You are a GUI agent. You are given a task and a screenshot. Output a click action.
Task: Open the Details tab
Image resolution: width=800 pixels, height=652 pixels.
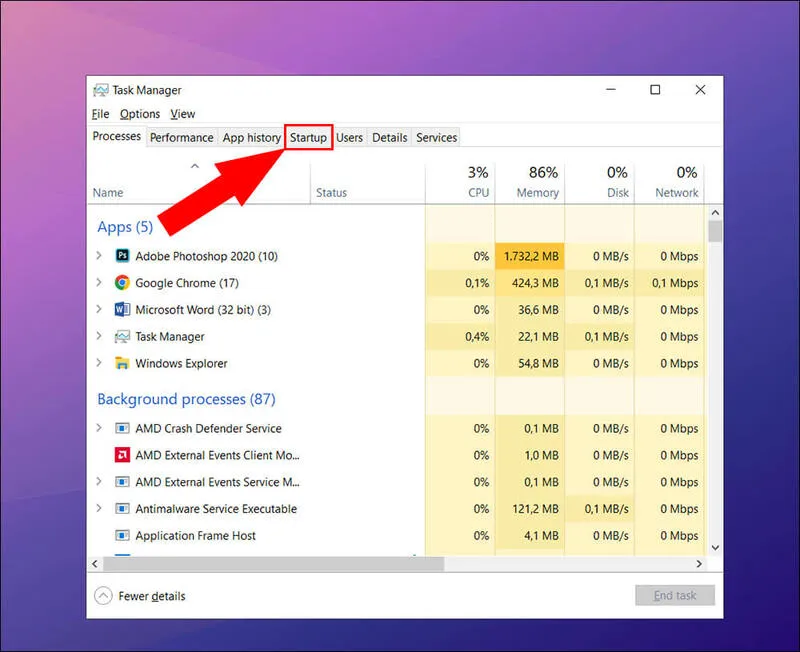[389, 138]
